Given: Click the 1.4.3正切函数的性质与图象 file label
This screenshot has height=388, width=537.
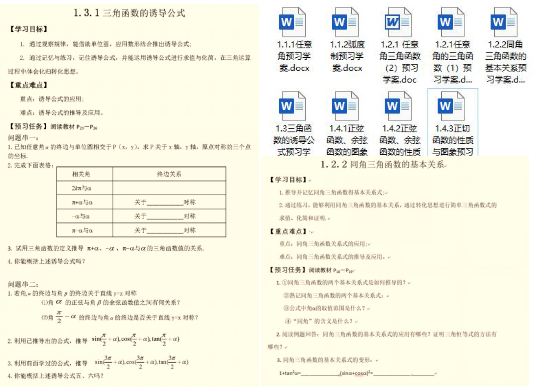Looking at the screenshot, I should [x=452, y=140].
